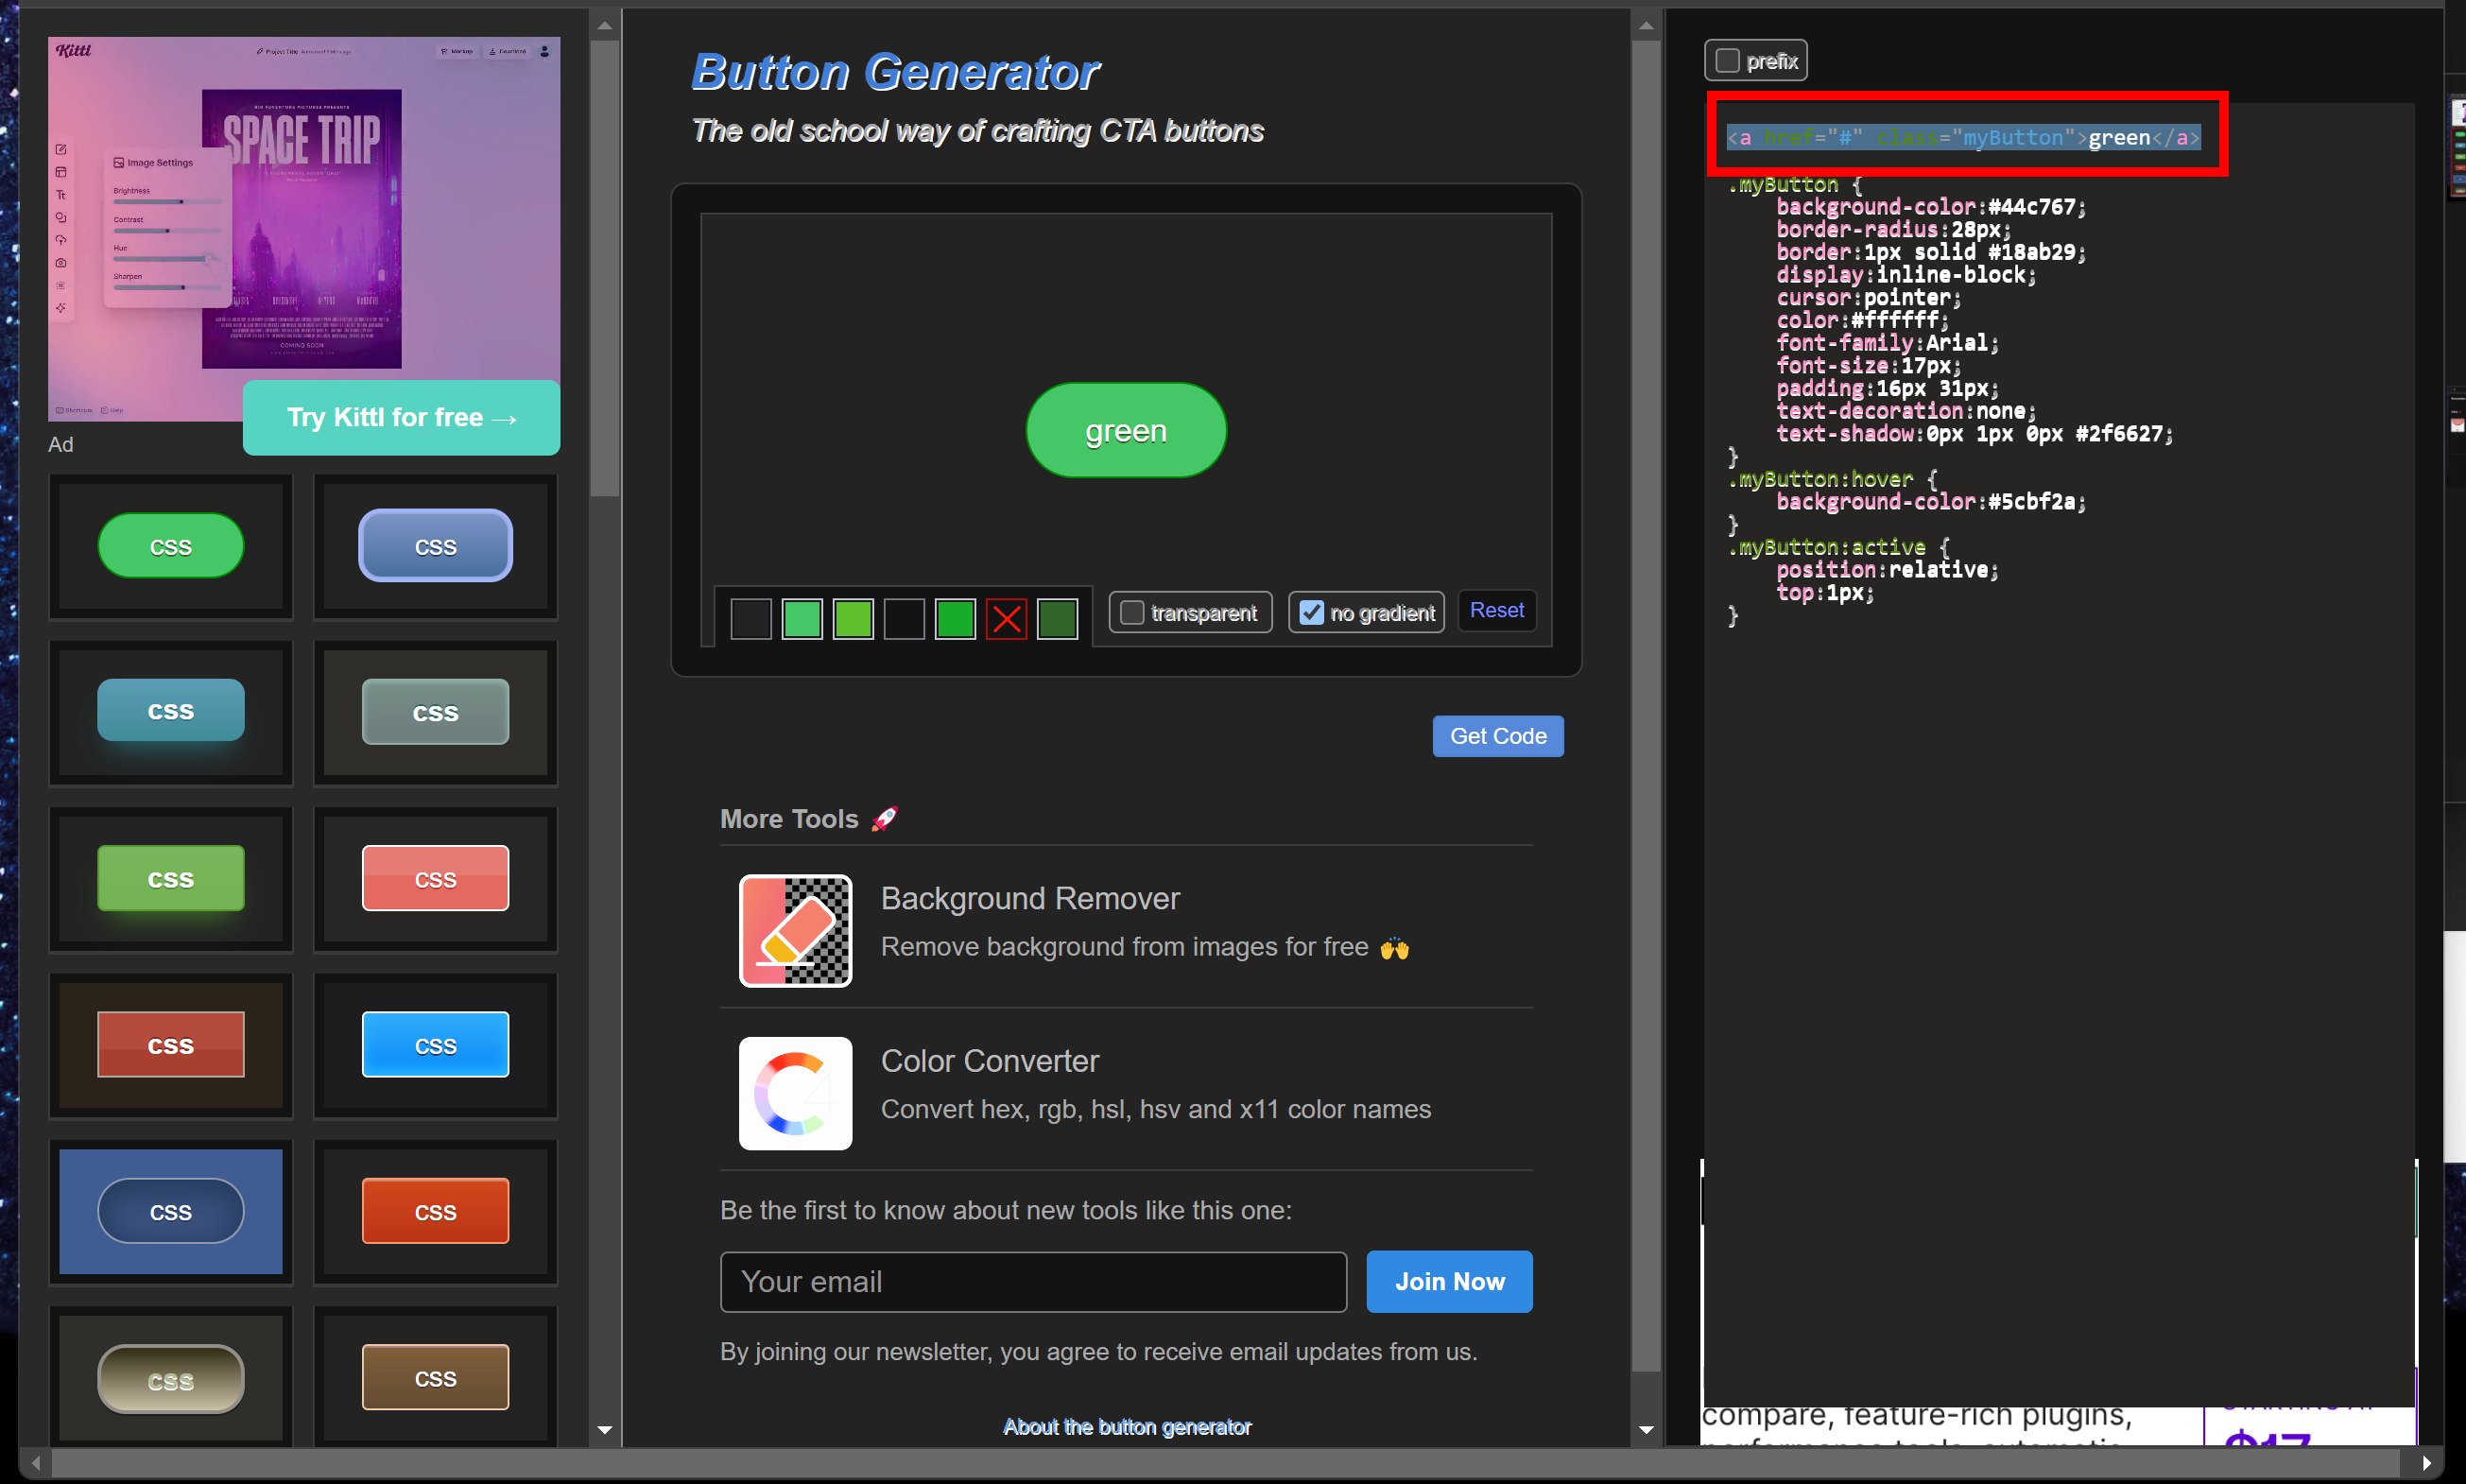Open About the button generator link

coord(1126,1426)
